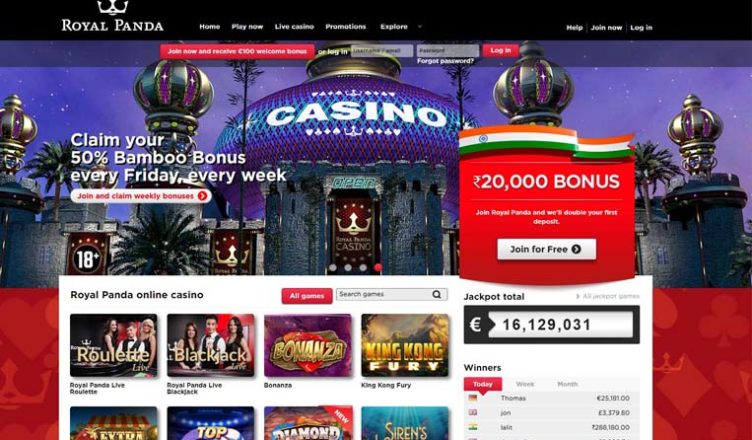Image resolution: width=752 pixels, height=440 pixels.
Task: Launch Royal Panda Live Roulette thumbnail
Action: 114,345
